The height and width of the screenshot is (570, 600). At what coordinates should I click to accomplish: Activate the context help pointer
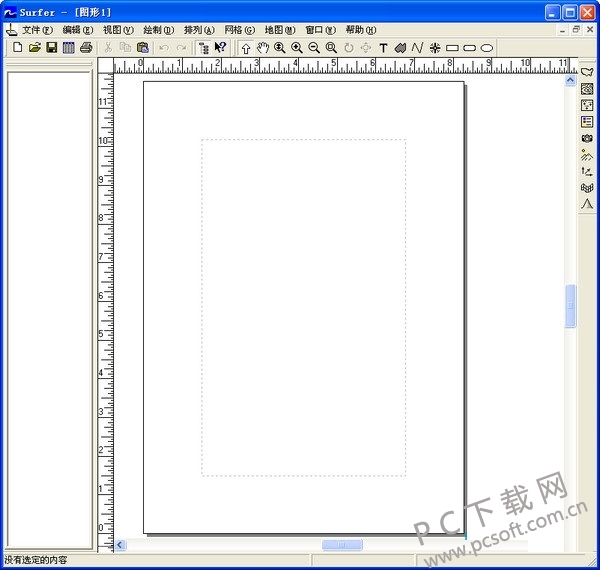220,48
